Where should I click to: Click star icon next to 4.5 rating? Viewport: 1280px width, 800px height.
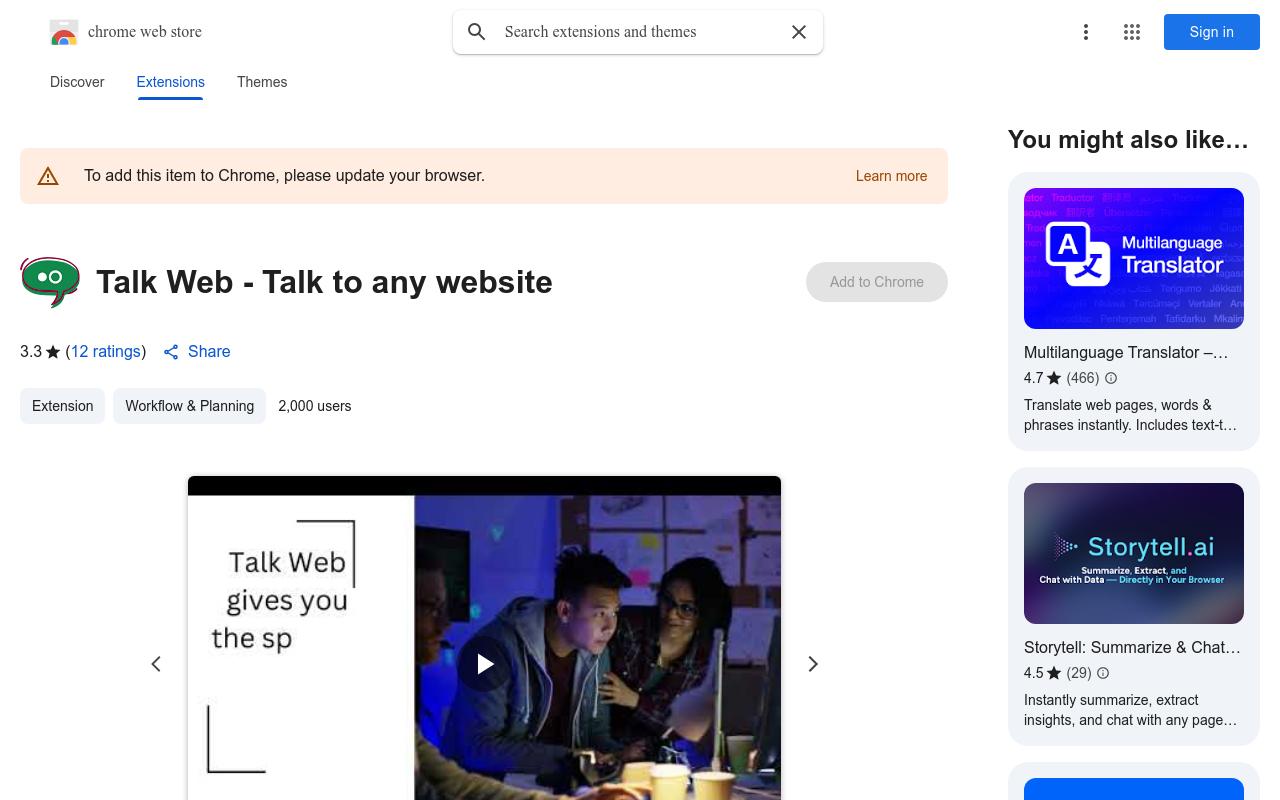pos(1054,673)
